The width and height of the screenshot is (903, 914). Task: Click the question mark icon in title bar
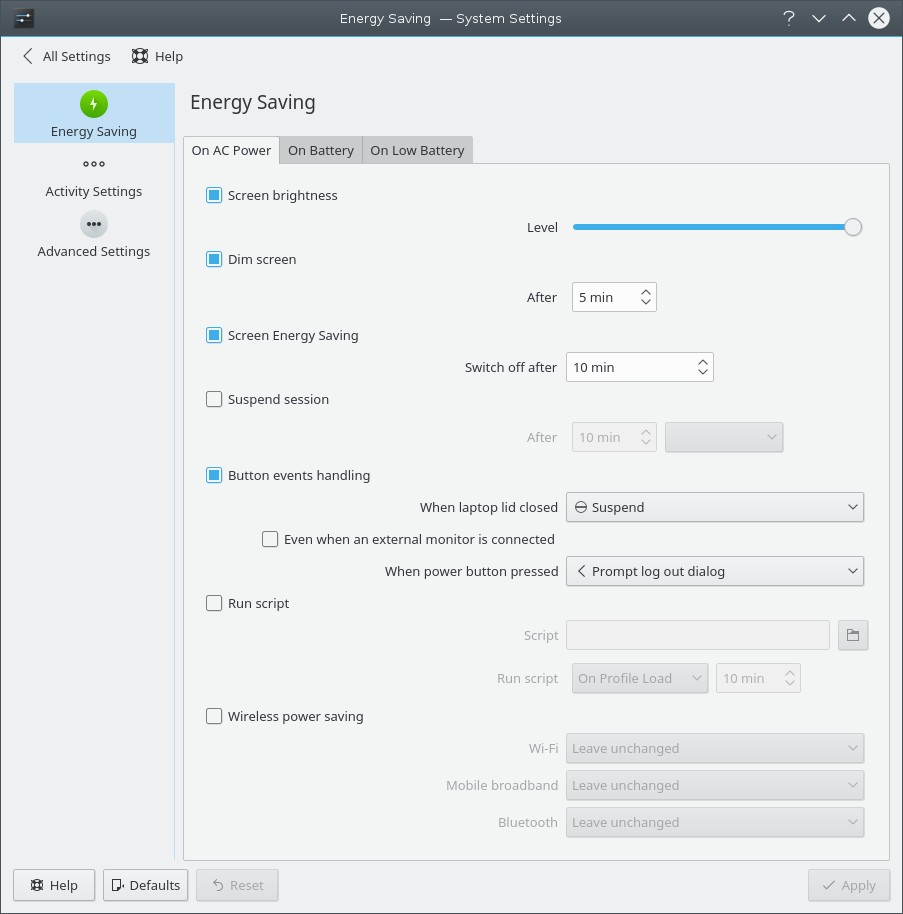coord(789,18)
